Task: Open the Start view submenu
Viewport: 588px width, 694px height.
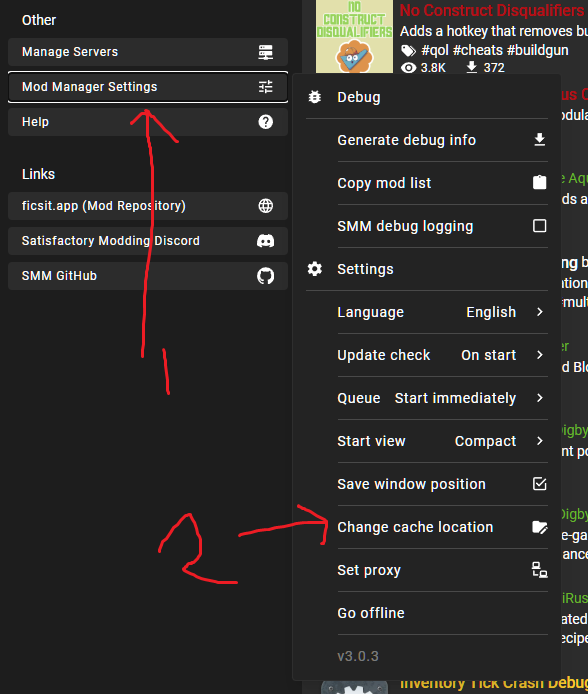Action: [x=442, y=441]
